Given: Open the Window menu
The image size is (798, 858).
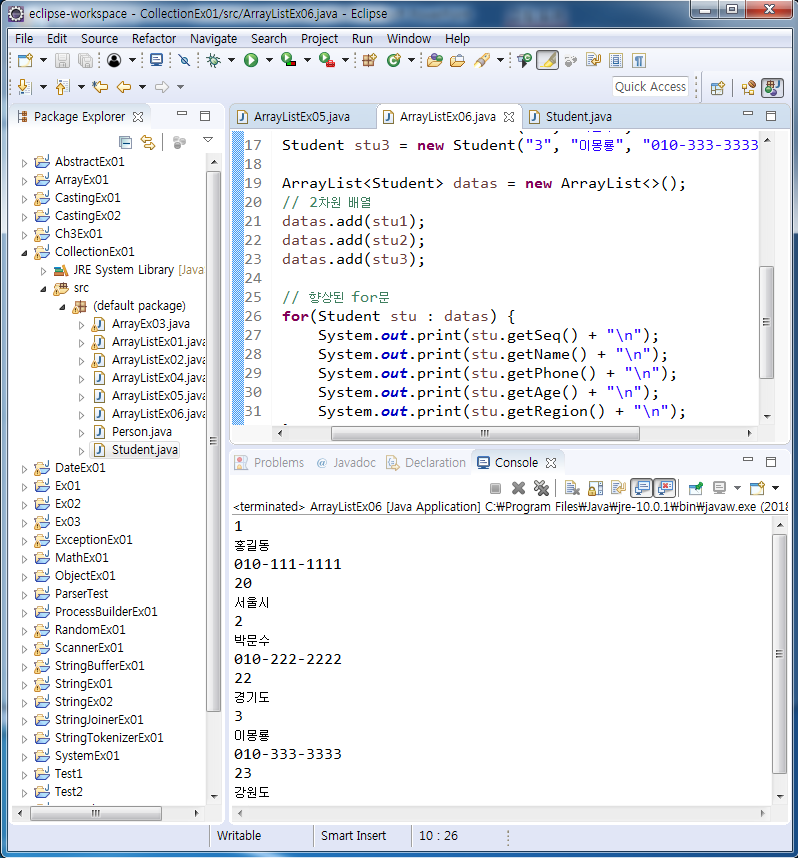Looking at the screenshot, I should tap(409, 39).
